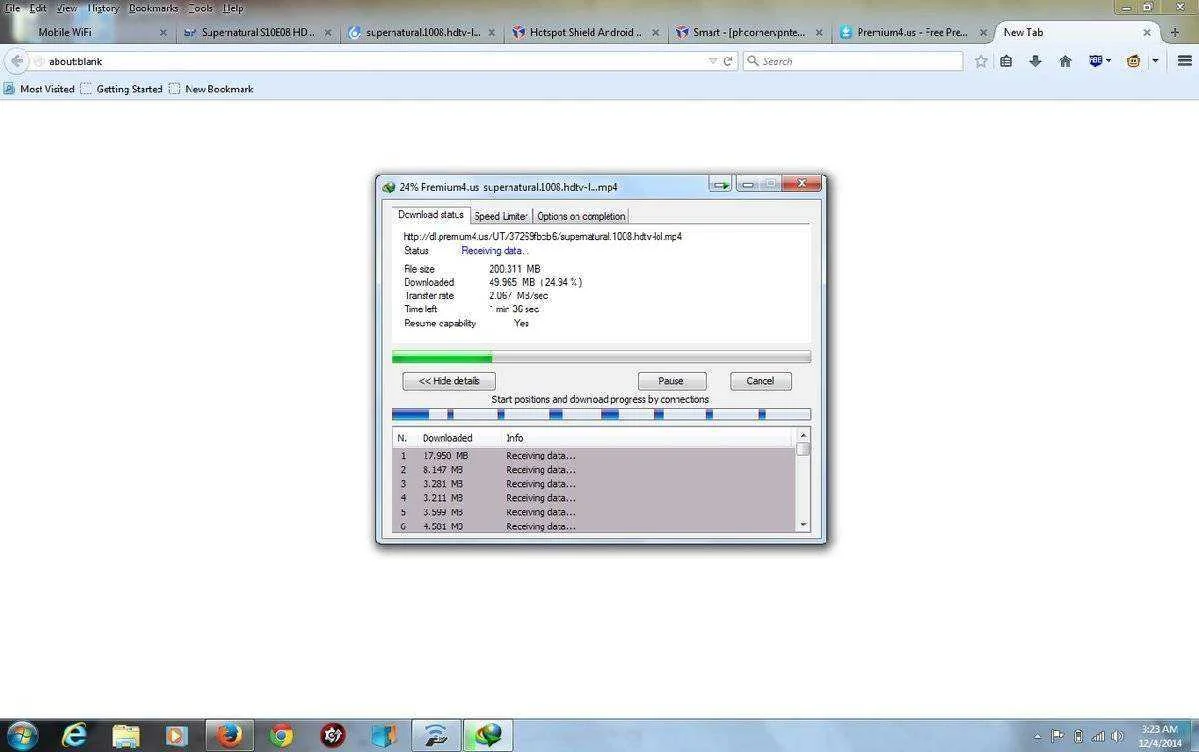This screenshot has height=752, width=1199.
Task: Click the browser back arrow button
Action: (x=17, y=61)
